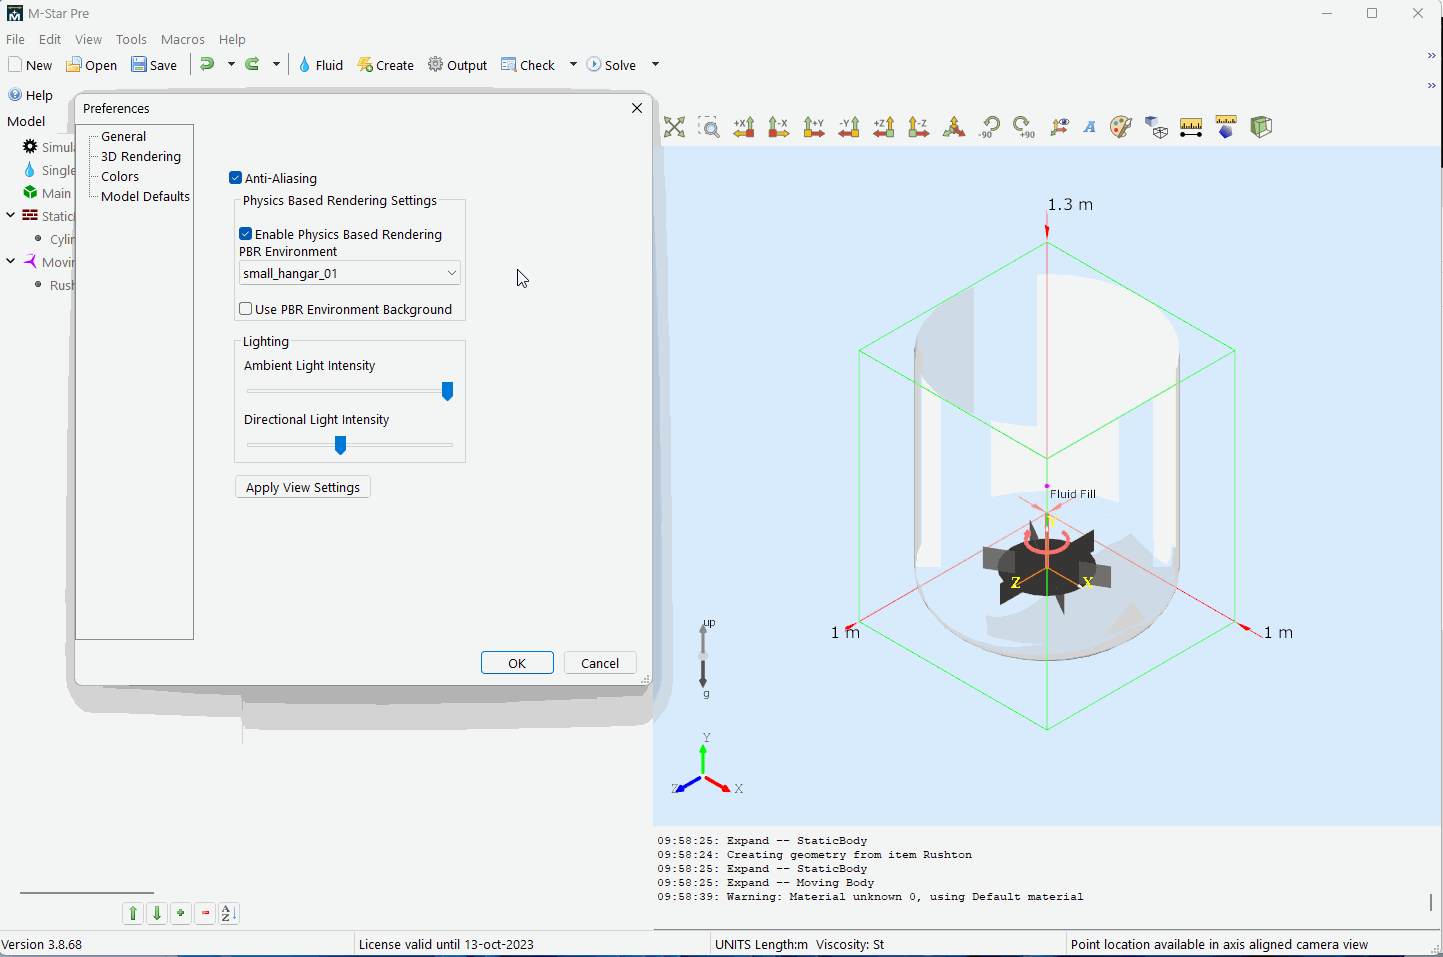Viewport: 1443px width, 957px height.
Task: Add item with green plus button
Action: 181,913
